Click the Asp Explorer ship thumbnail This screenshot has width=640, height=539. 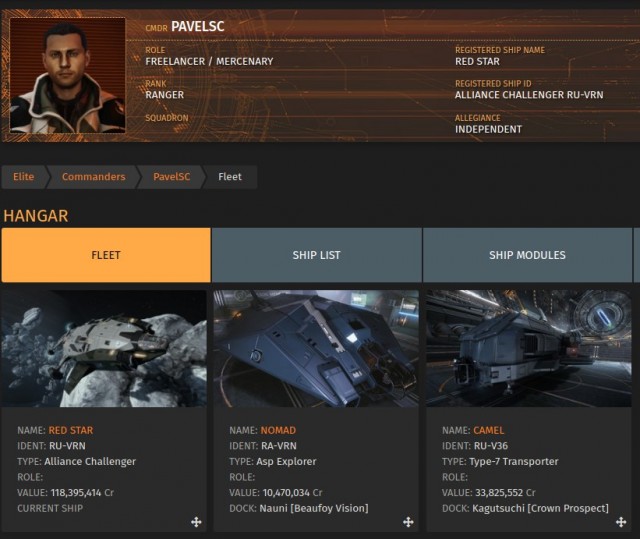(316, 348)
